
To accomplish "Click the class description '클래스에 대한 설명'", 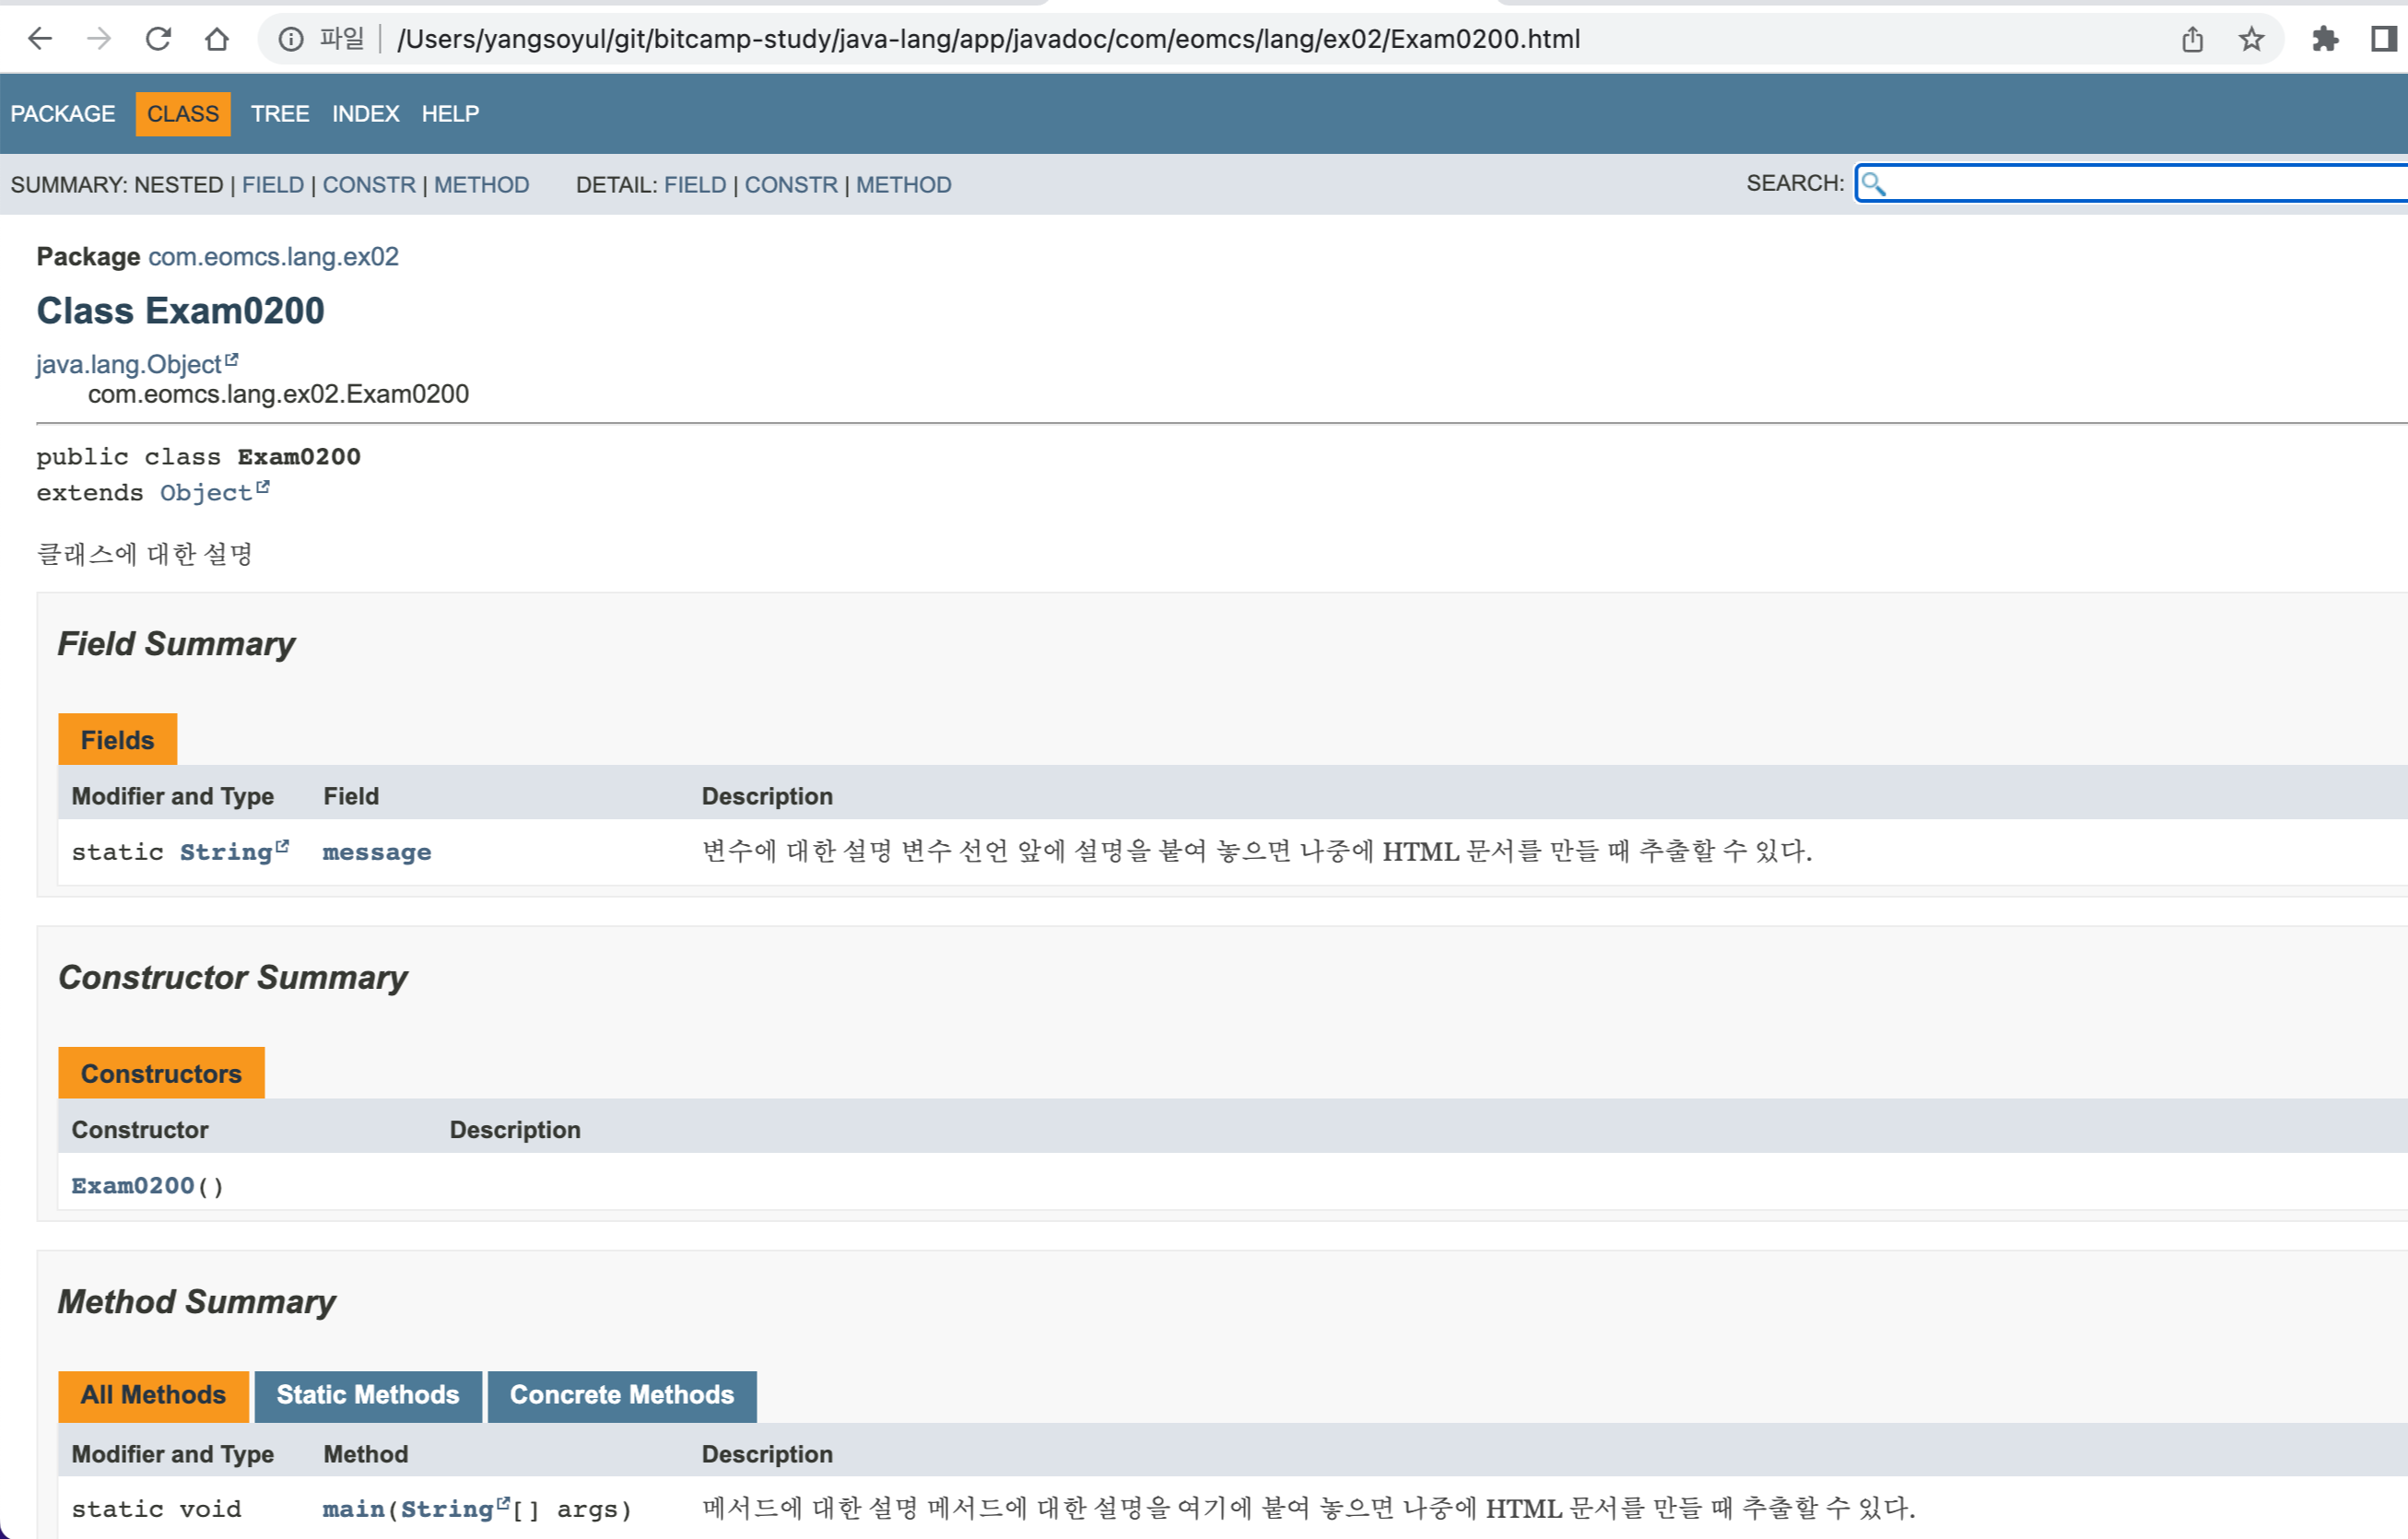I will [145, 554].
